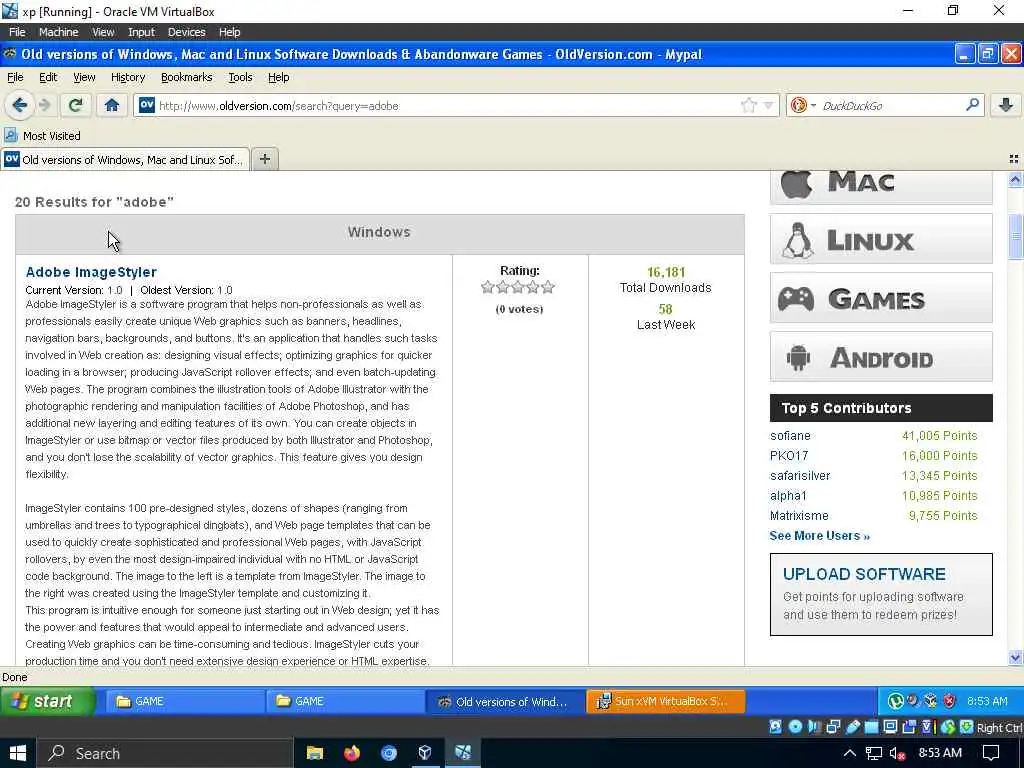This screenshot has width=1024, height=768.
Task: Click the VirtualBox hard disk status icon
Action: point(775,726)
